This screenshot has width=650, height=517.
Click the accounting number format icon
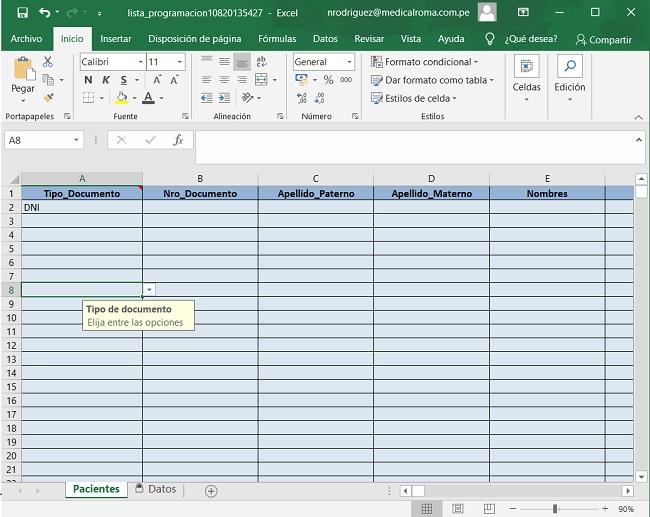[x=301, y=80]
